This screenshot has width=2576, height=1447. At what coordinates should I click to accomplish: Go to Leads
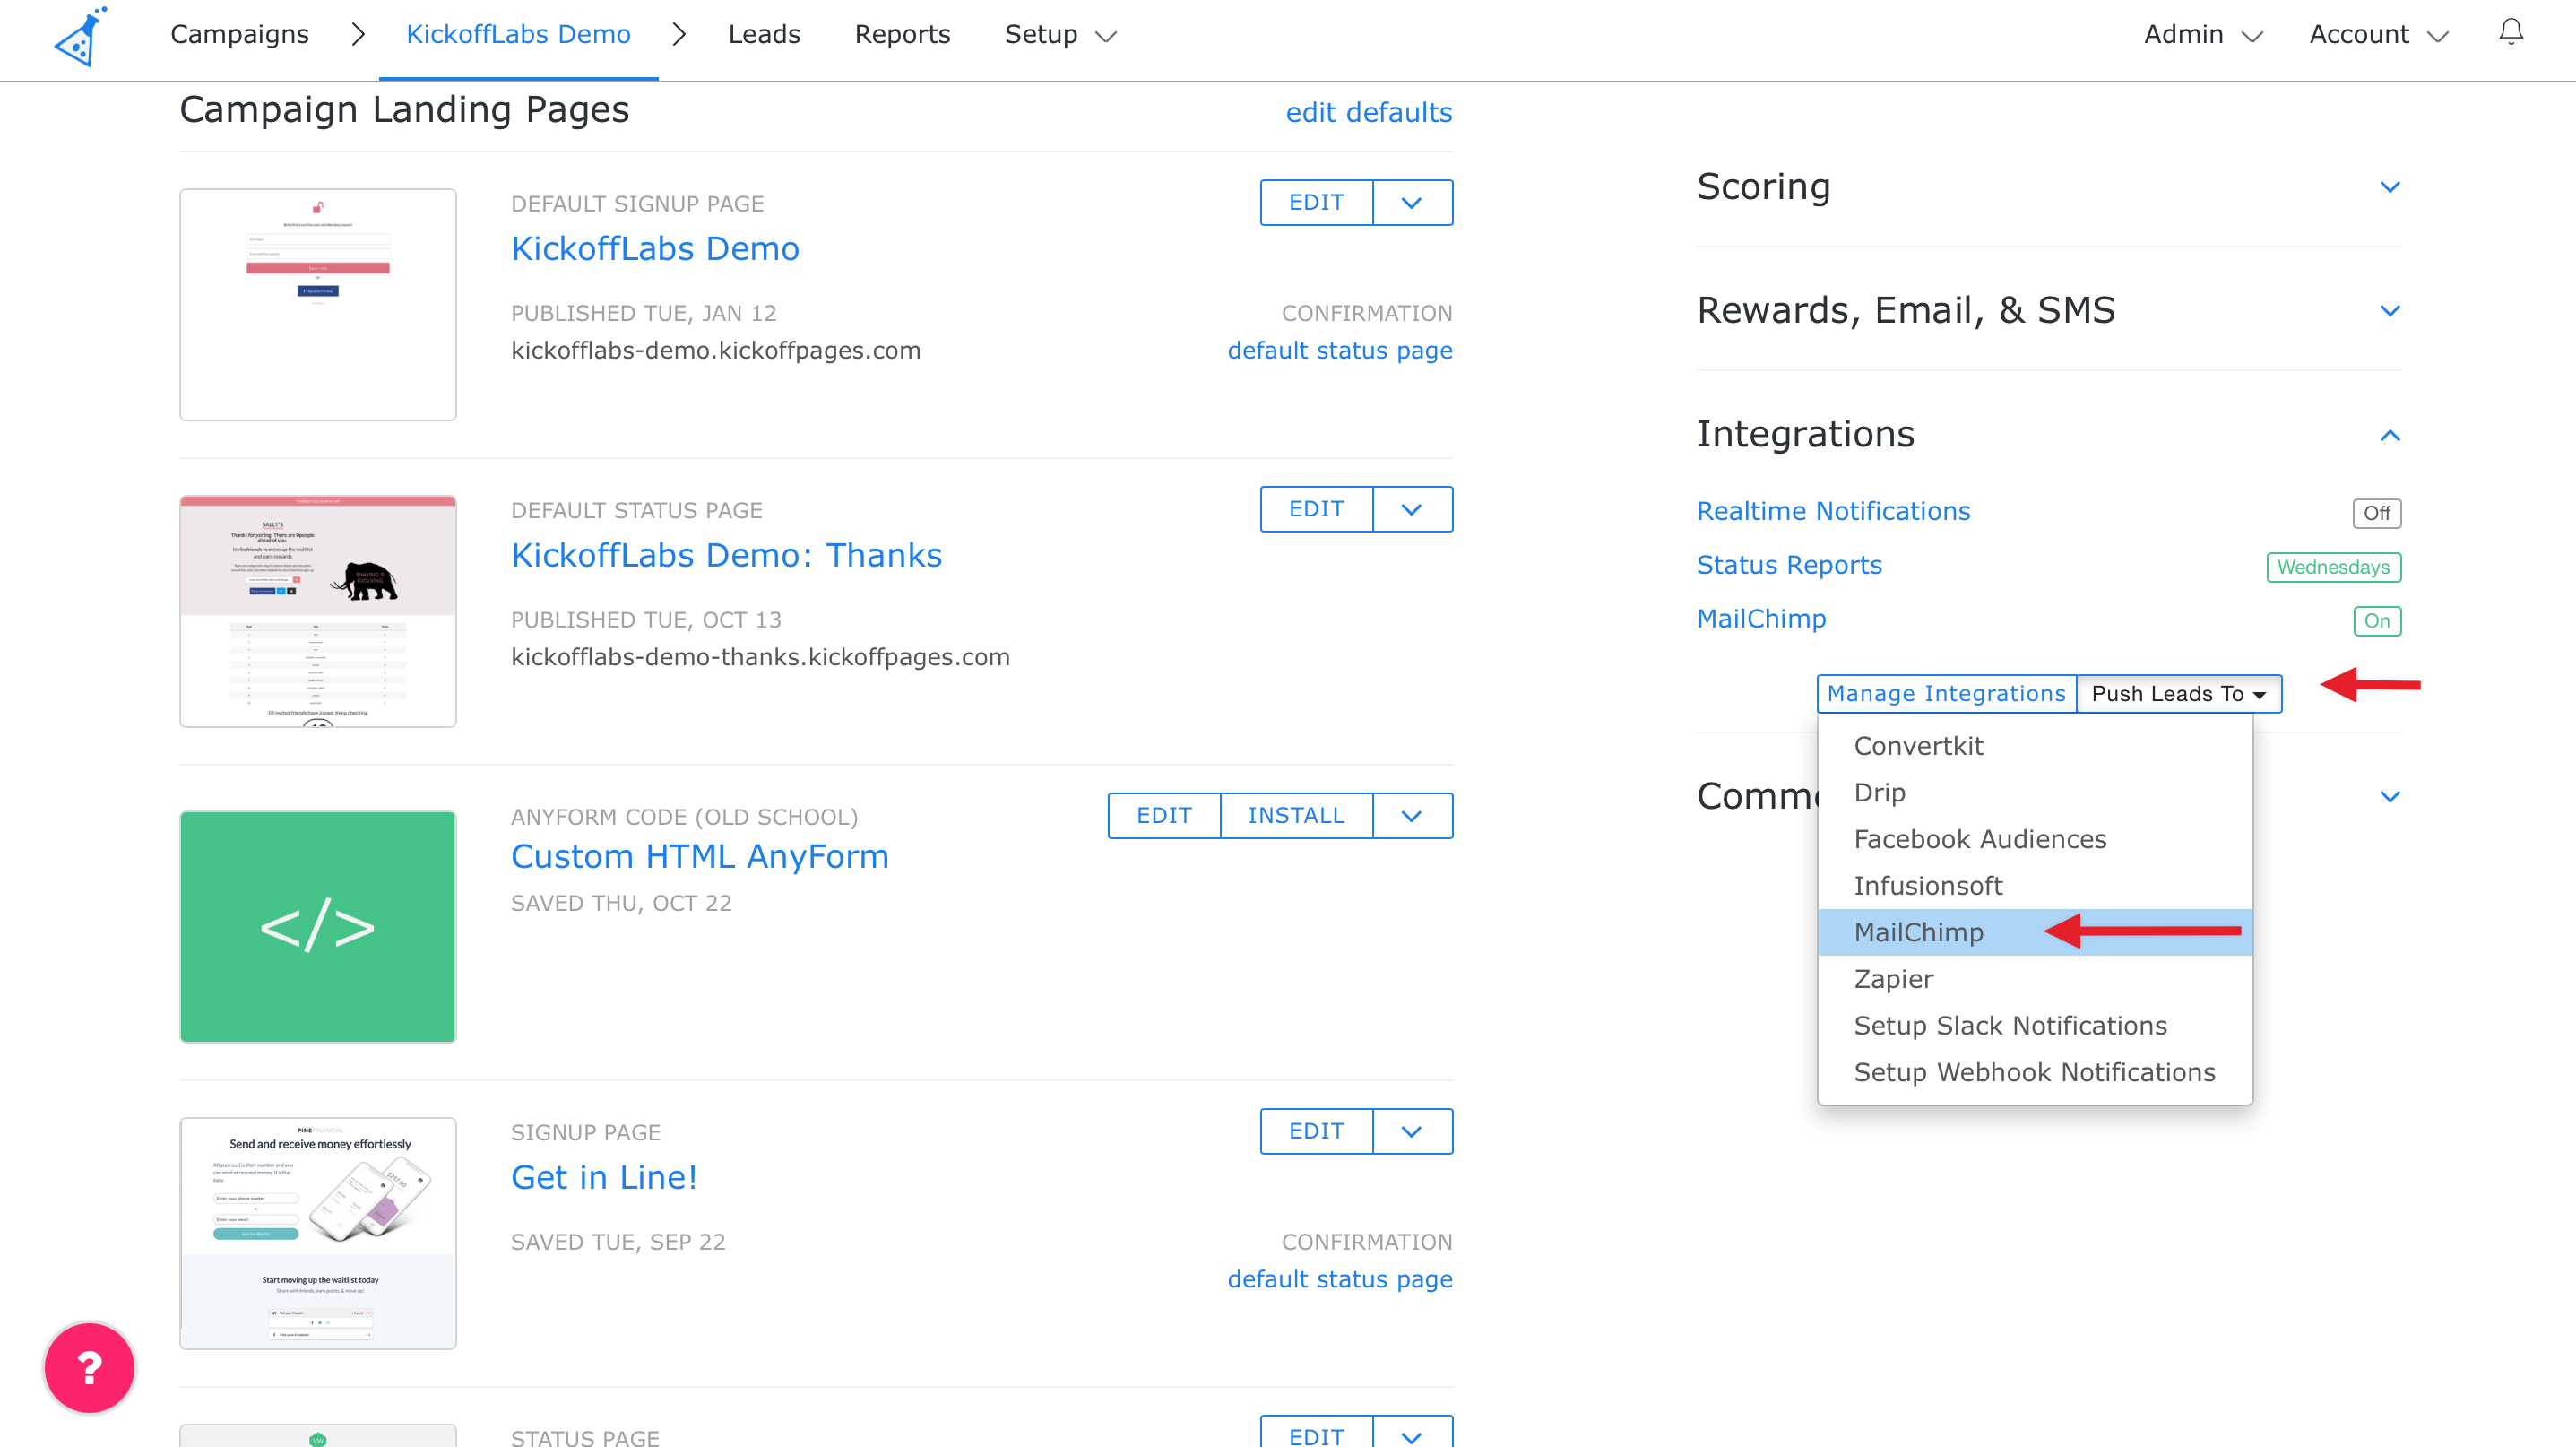coord(764,34)
